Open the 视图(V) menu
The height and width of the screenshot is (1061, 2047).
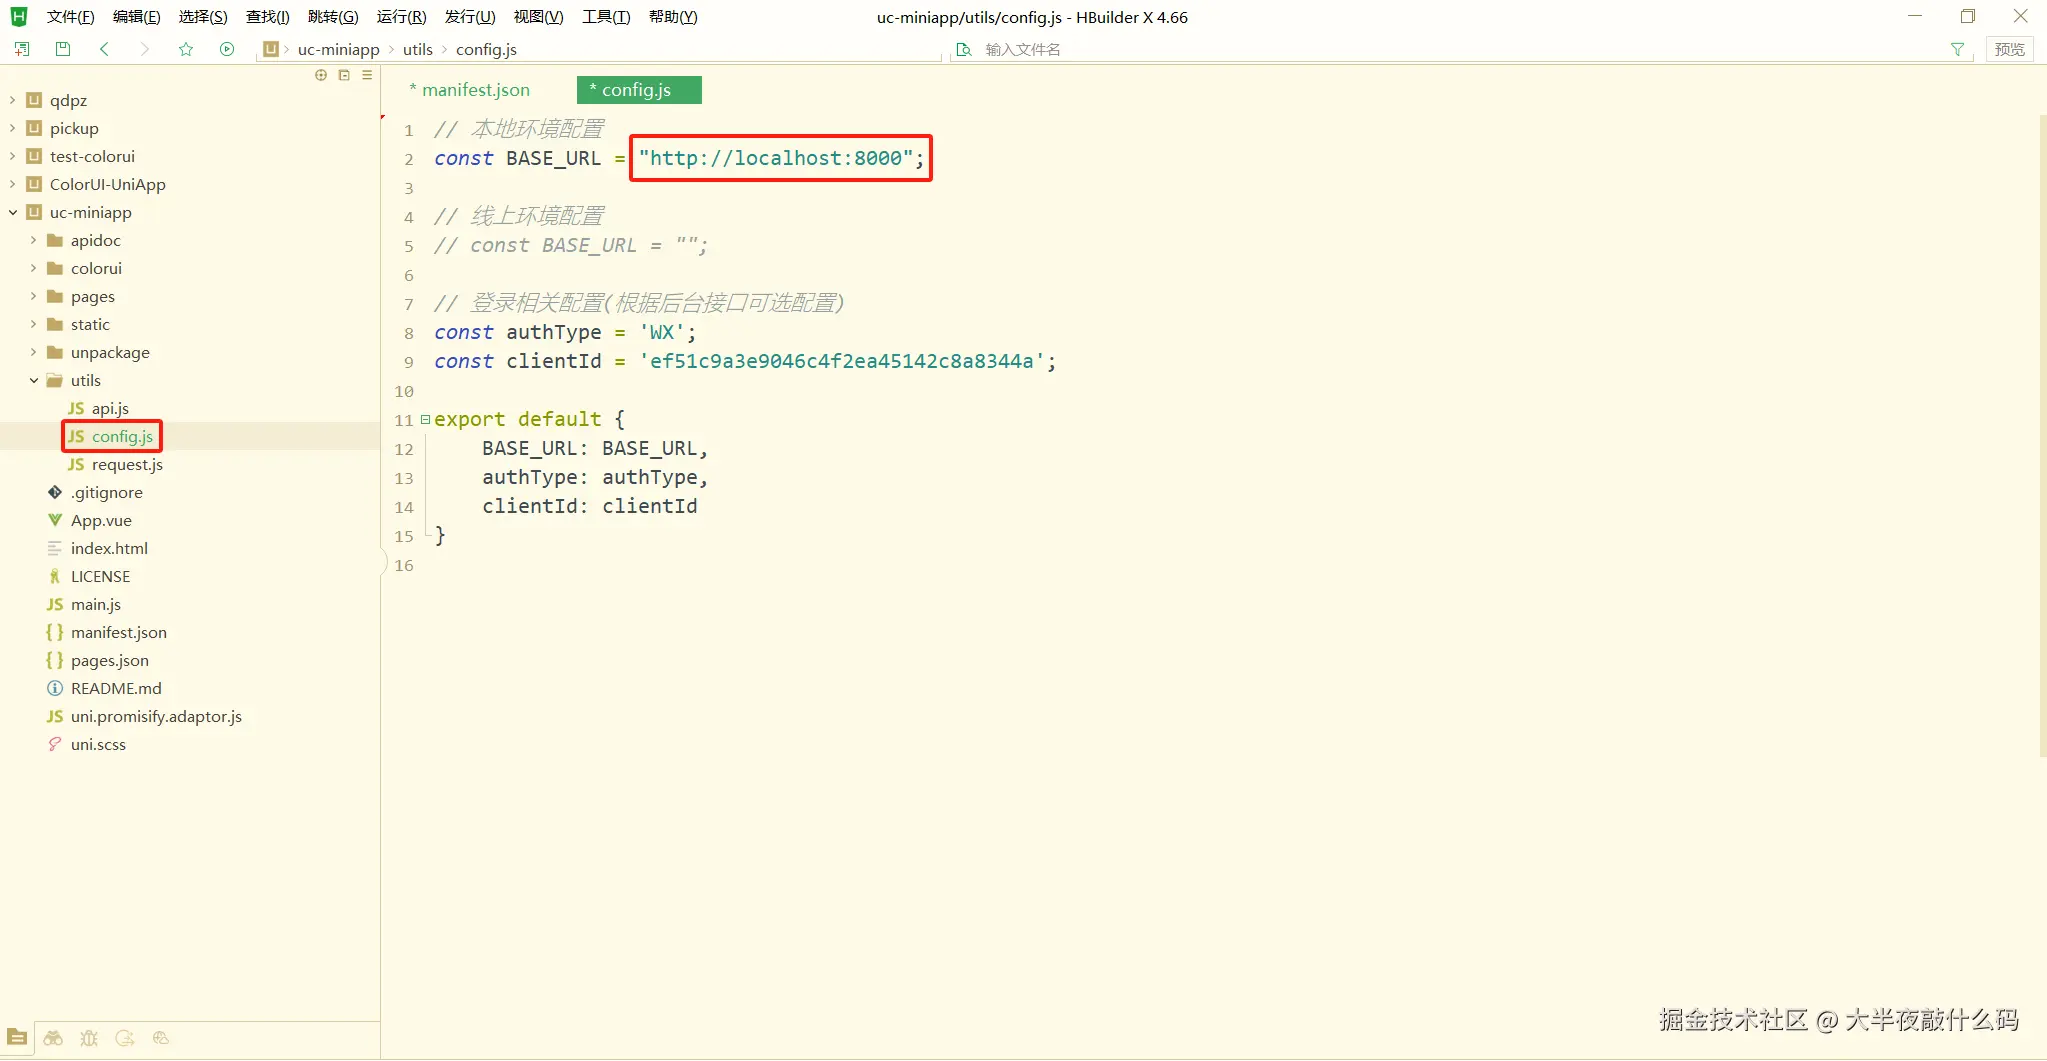coord(538,17)
